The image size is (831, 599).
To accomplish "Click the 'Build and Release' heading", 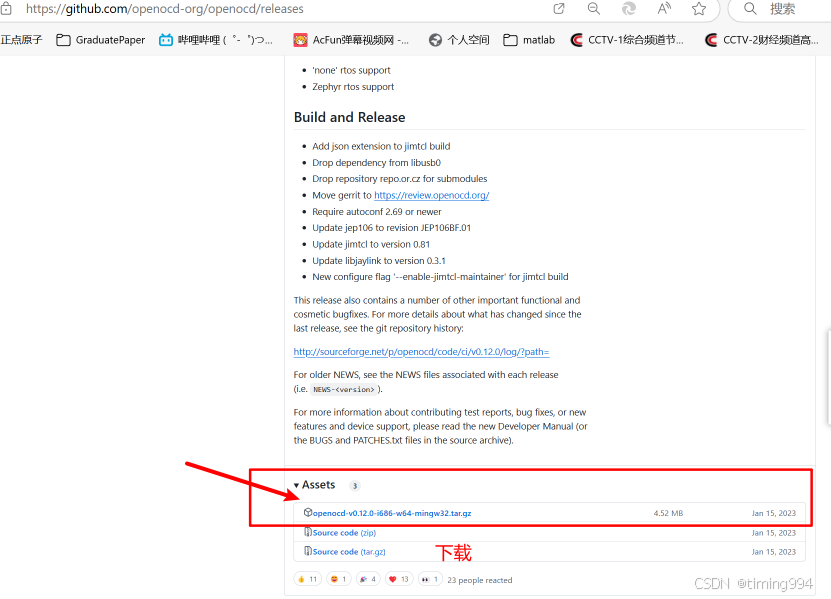I will pos(349,117).
